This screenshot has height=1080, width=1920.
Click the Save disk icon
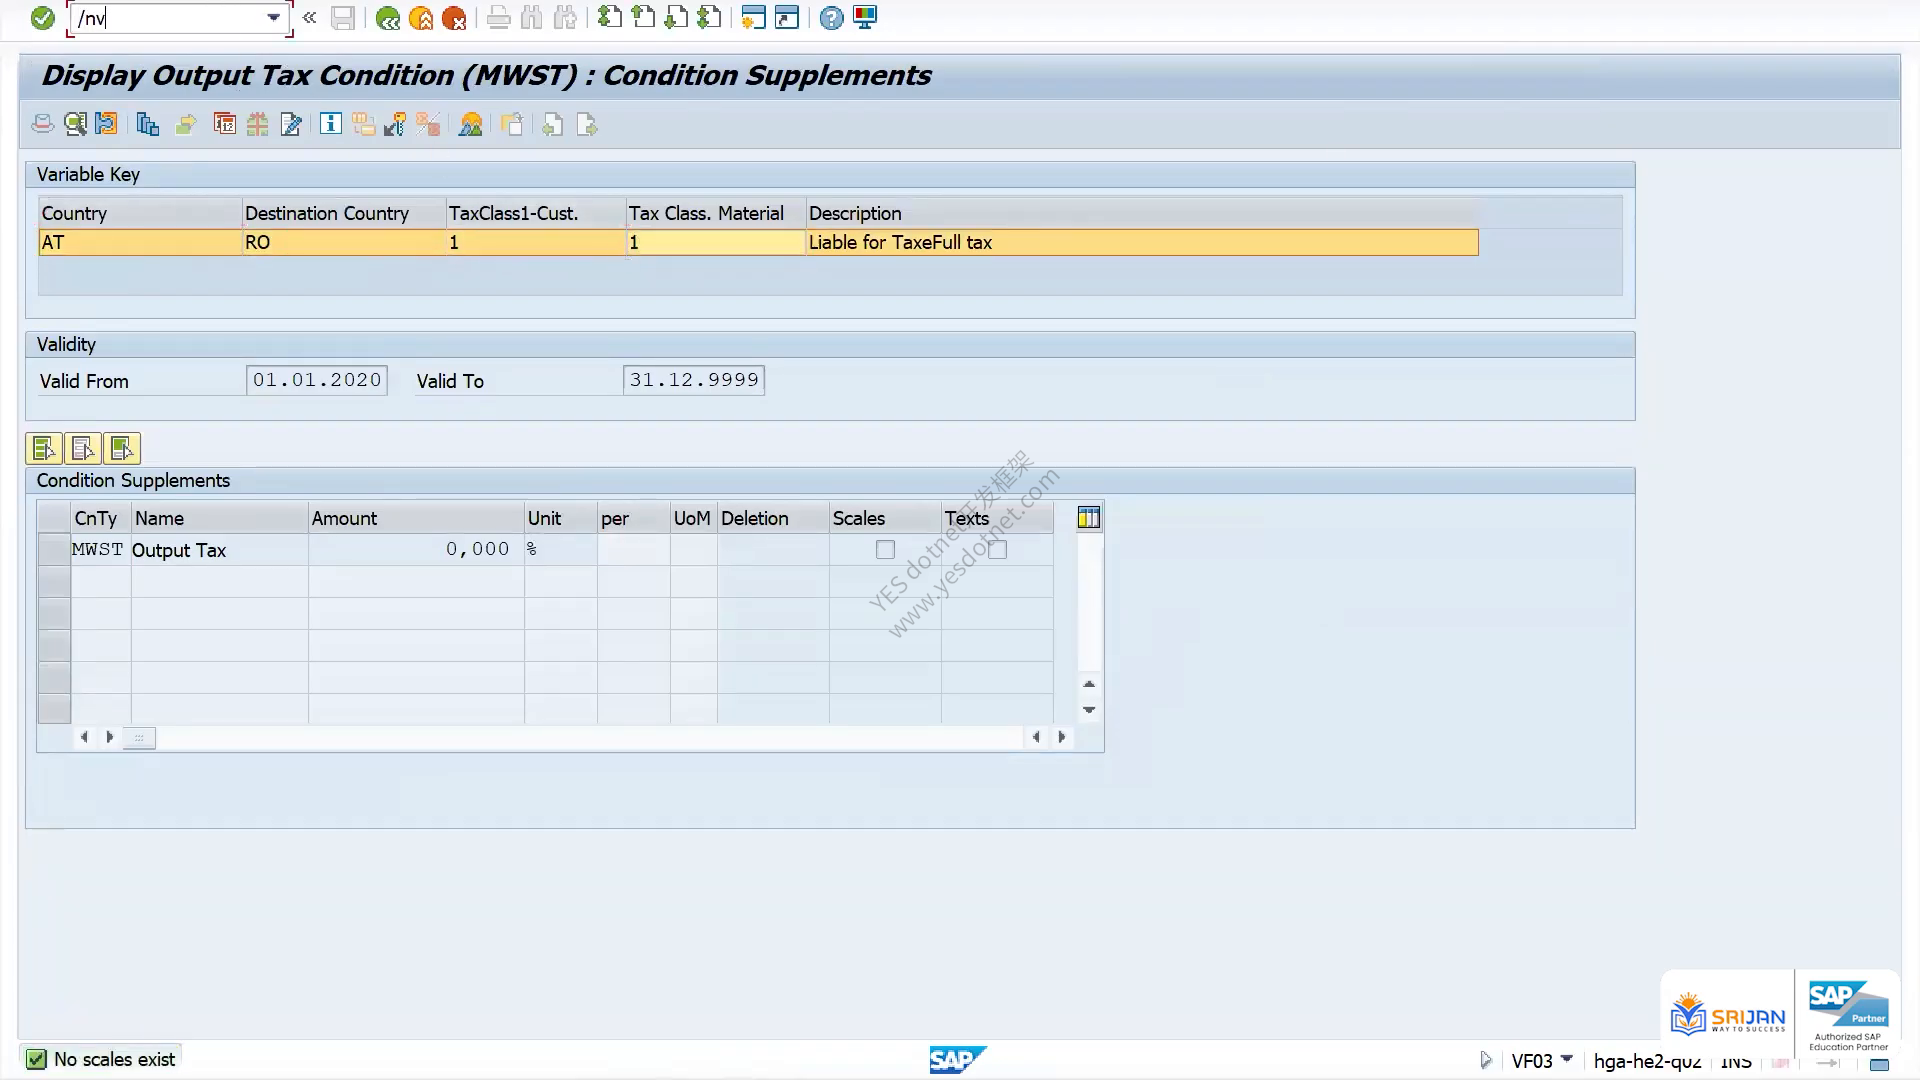tap(343, 18)
